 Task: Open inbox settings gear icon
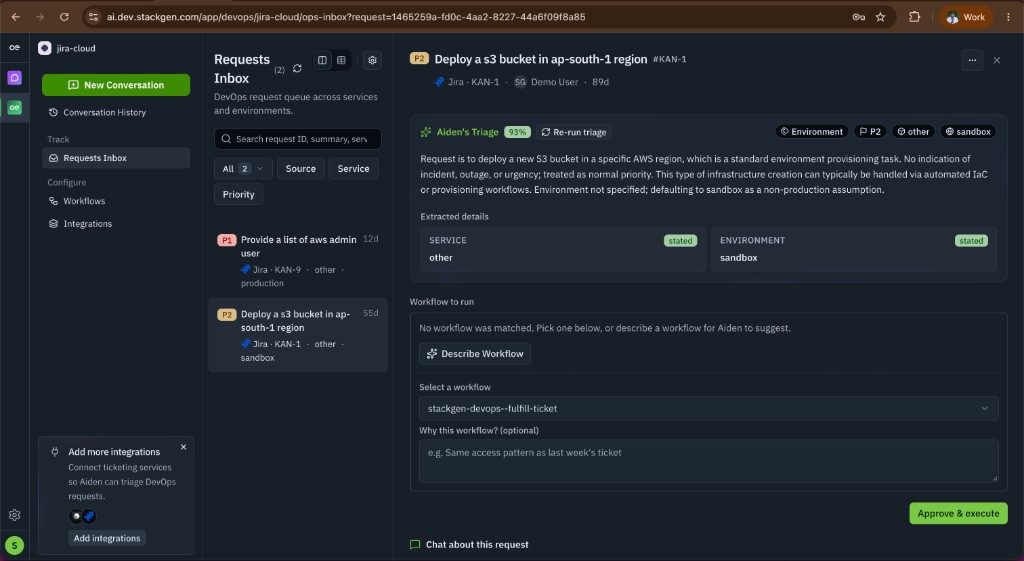372,60
